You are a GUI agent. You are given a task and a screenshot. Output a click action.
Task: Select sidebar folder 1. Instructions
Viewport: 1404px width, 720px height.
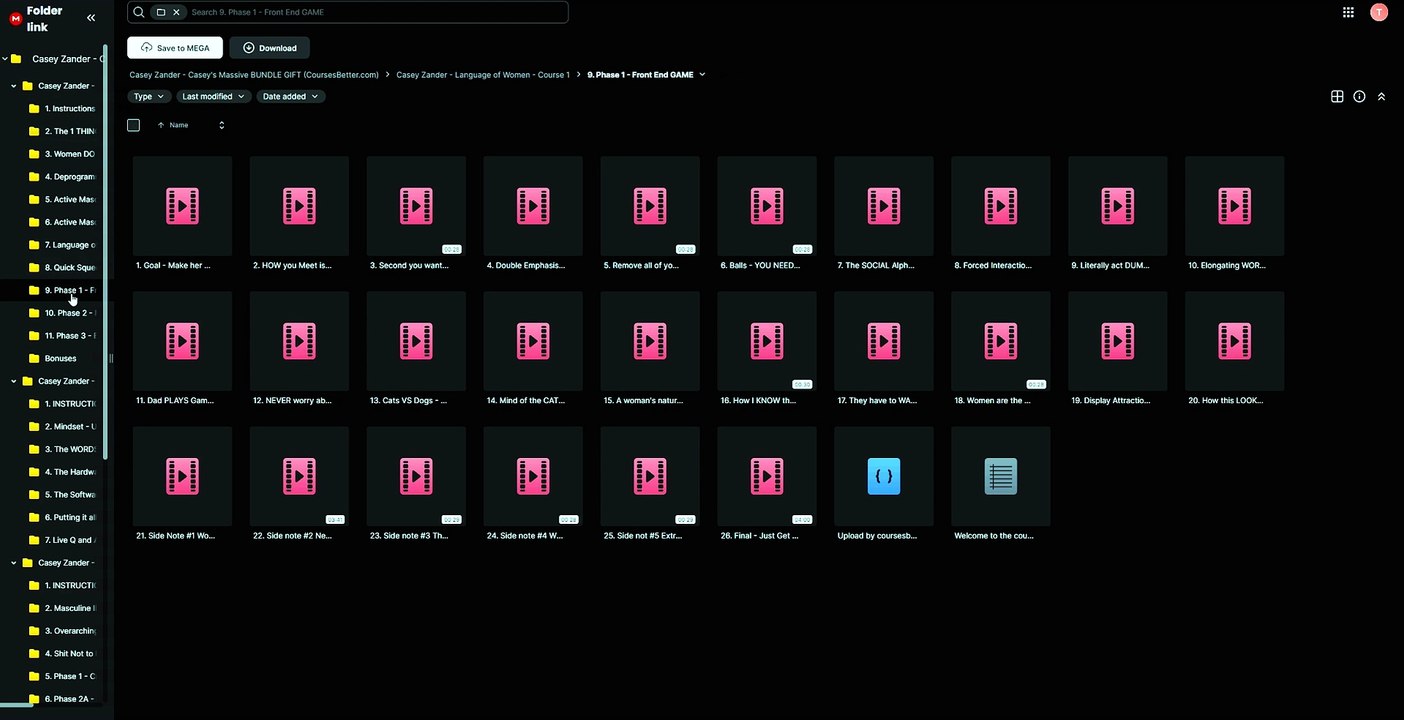click(62, 109)
